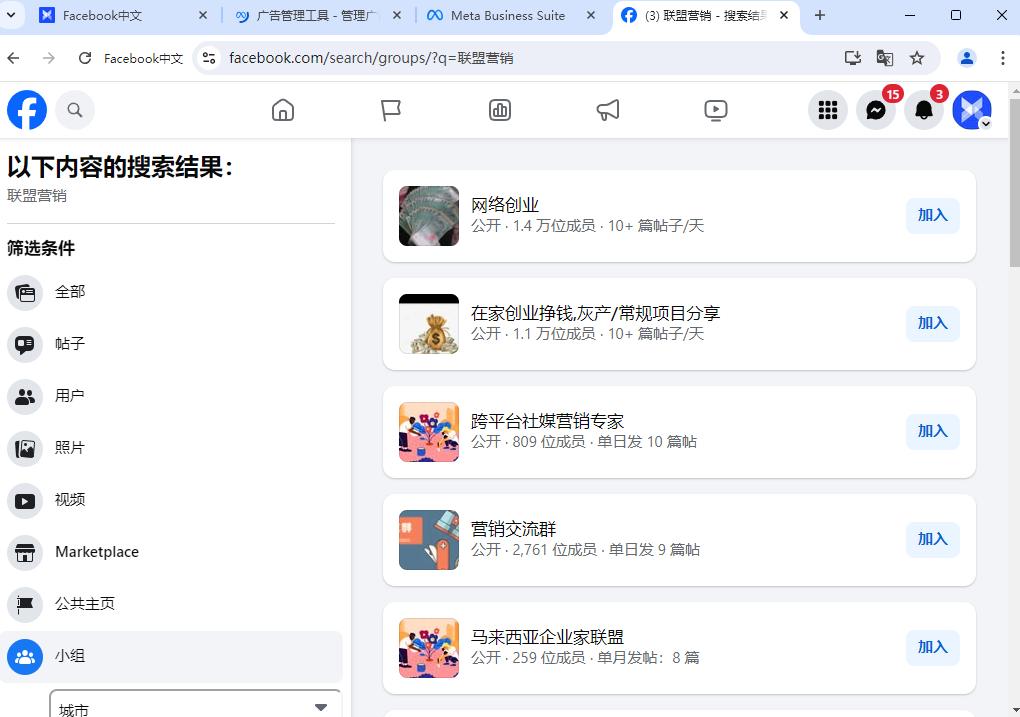Select the 用户 filter
The image size is (1020, 717).
click(x=171, y=396)
